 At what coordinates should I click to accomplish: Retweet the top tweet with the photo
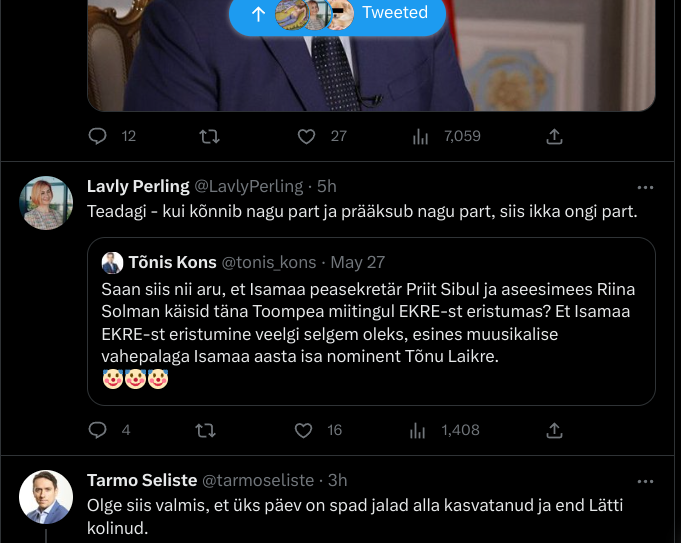pyautogui.click(x=210, y=136)
